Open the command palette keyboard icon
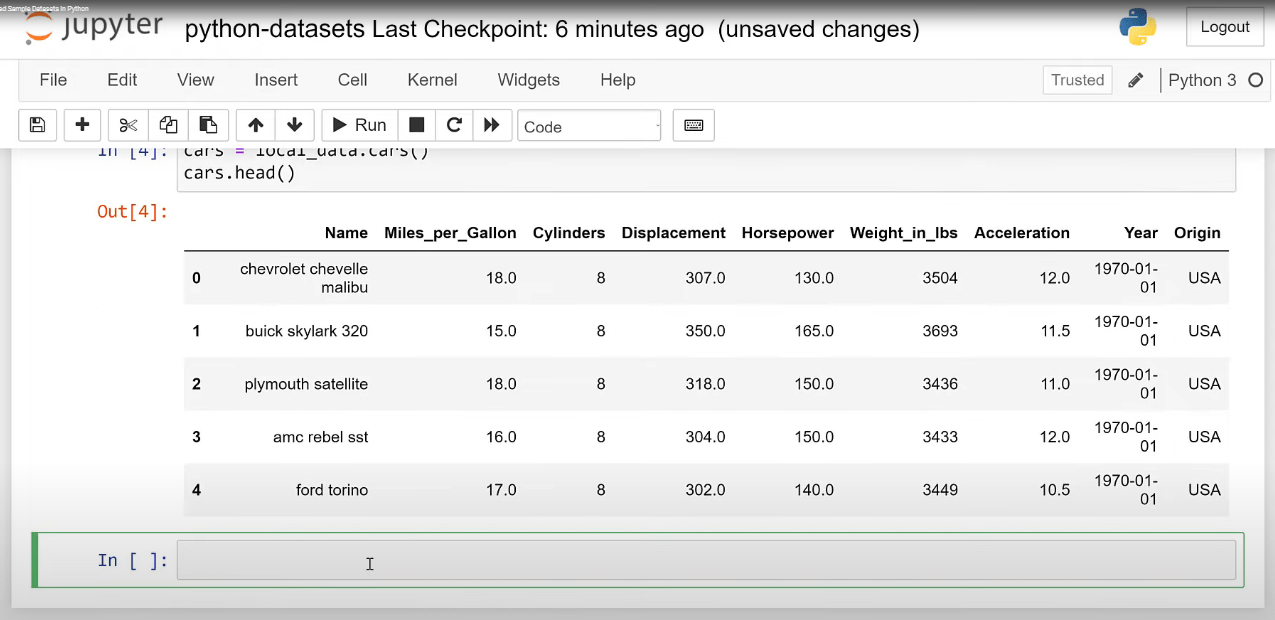 click(x=693, y=125)
